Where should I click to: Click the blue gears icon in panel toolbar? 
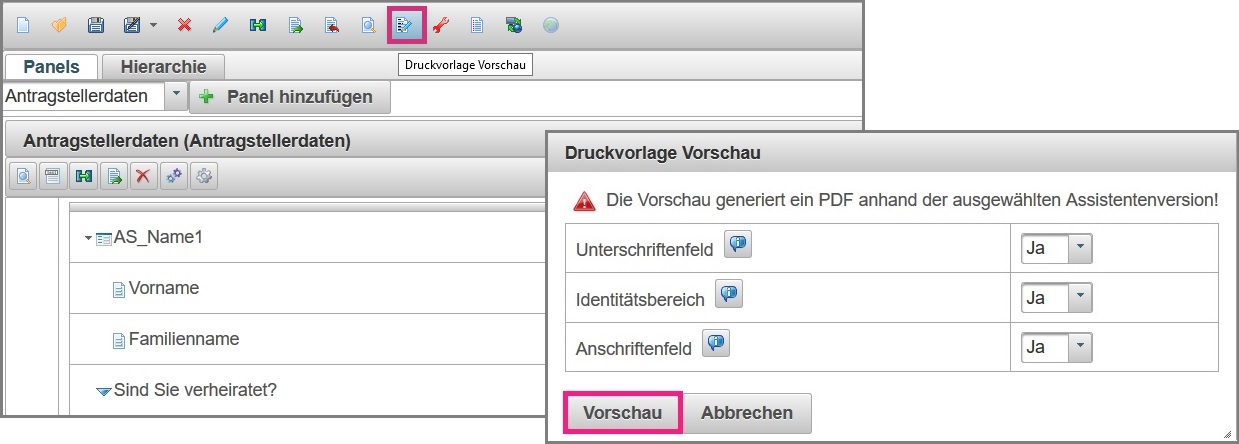point(174,176)
